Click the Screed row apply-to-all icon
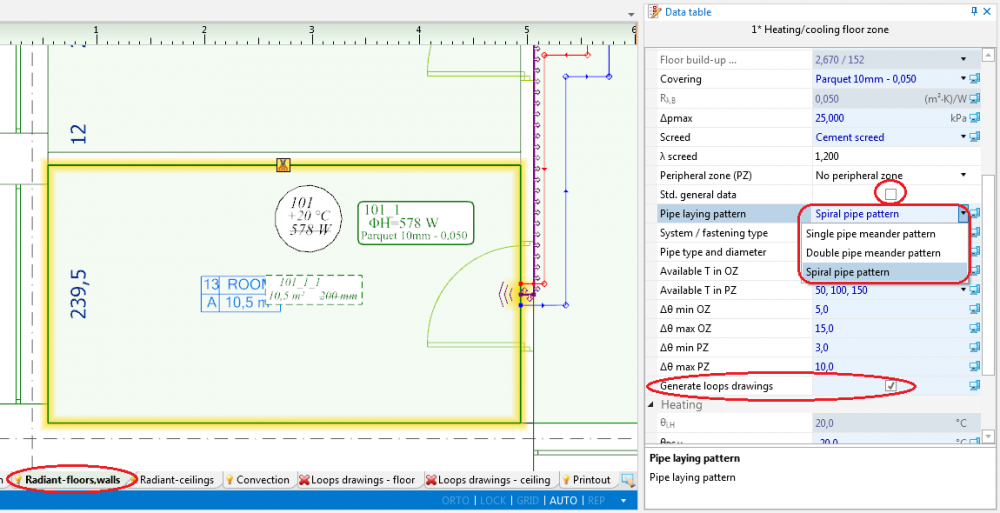The image size is (1000, 513). click(975, 137)
